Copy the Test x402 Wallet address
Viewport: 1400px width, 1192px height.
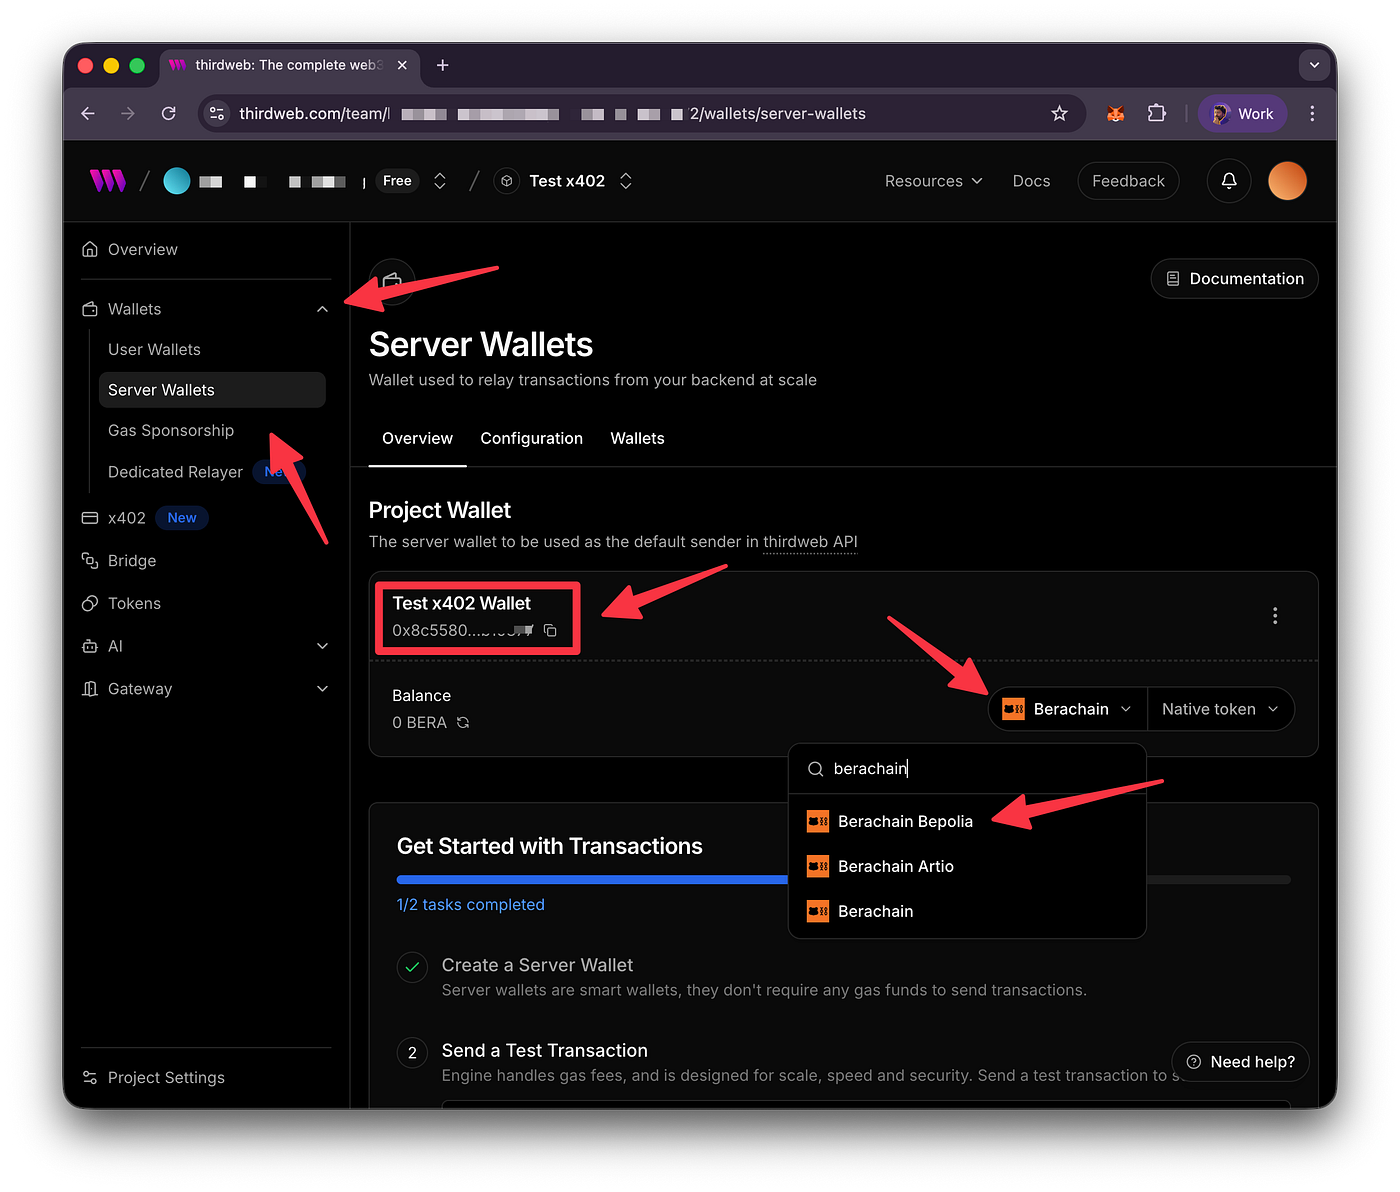[x=550, y=631]
